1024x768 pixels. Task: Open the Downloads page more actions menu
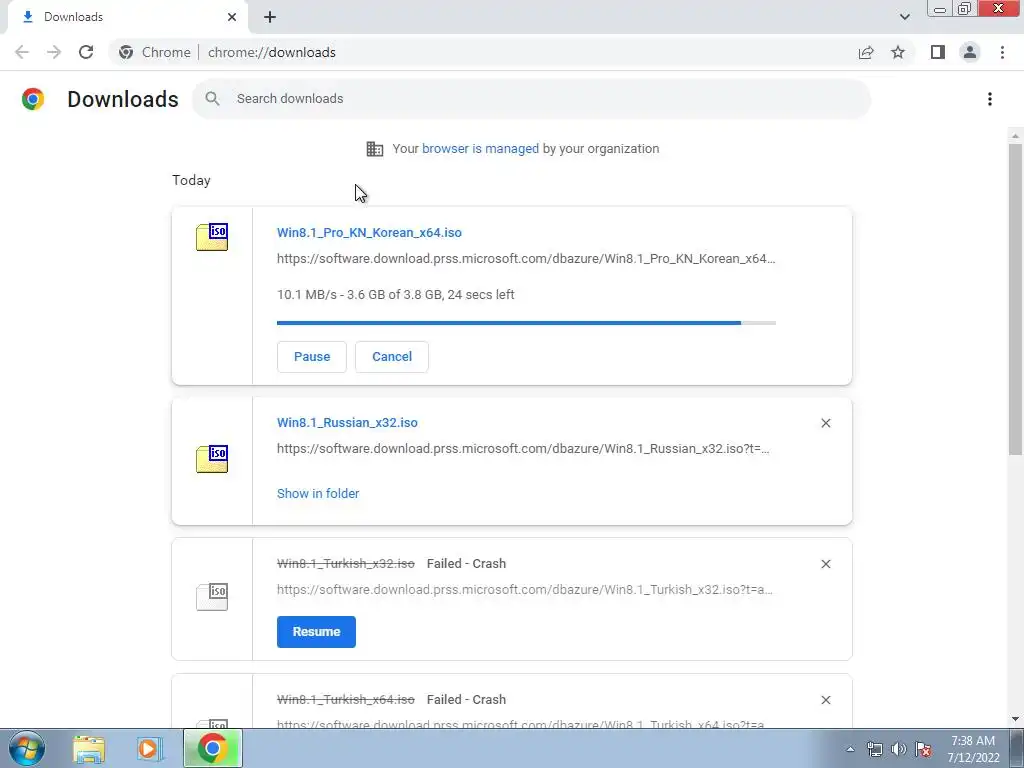pyautogui.click(x=990, y=99)
